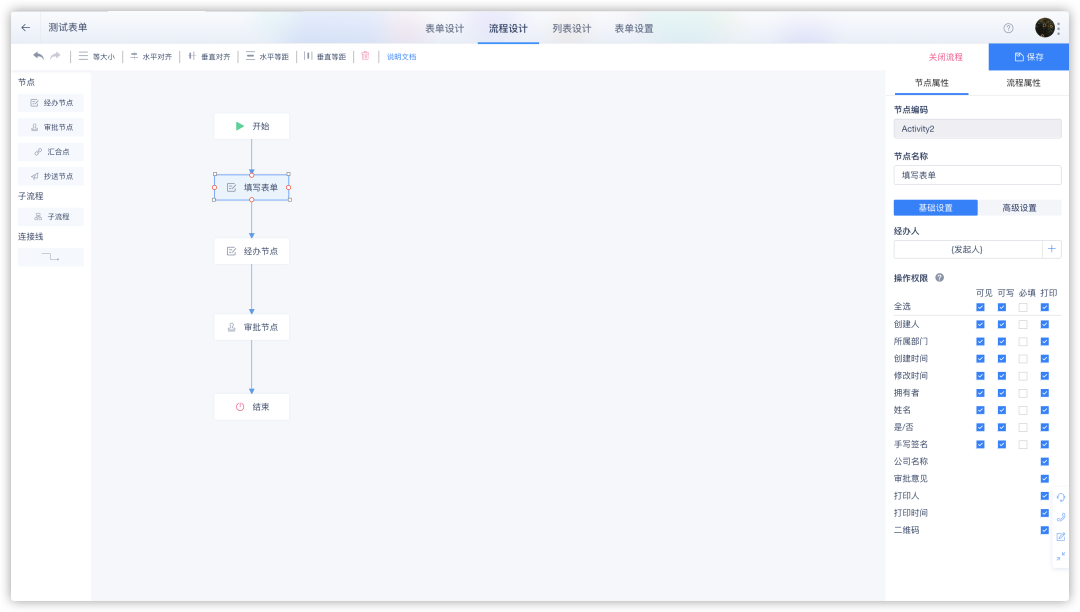
Task: Toggle 全选 必填 checkbox
Action: point(1023,307)
